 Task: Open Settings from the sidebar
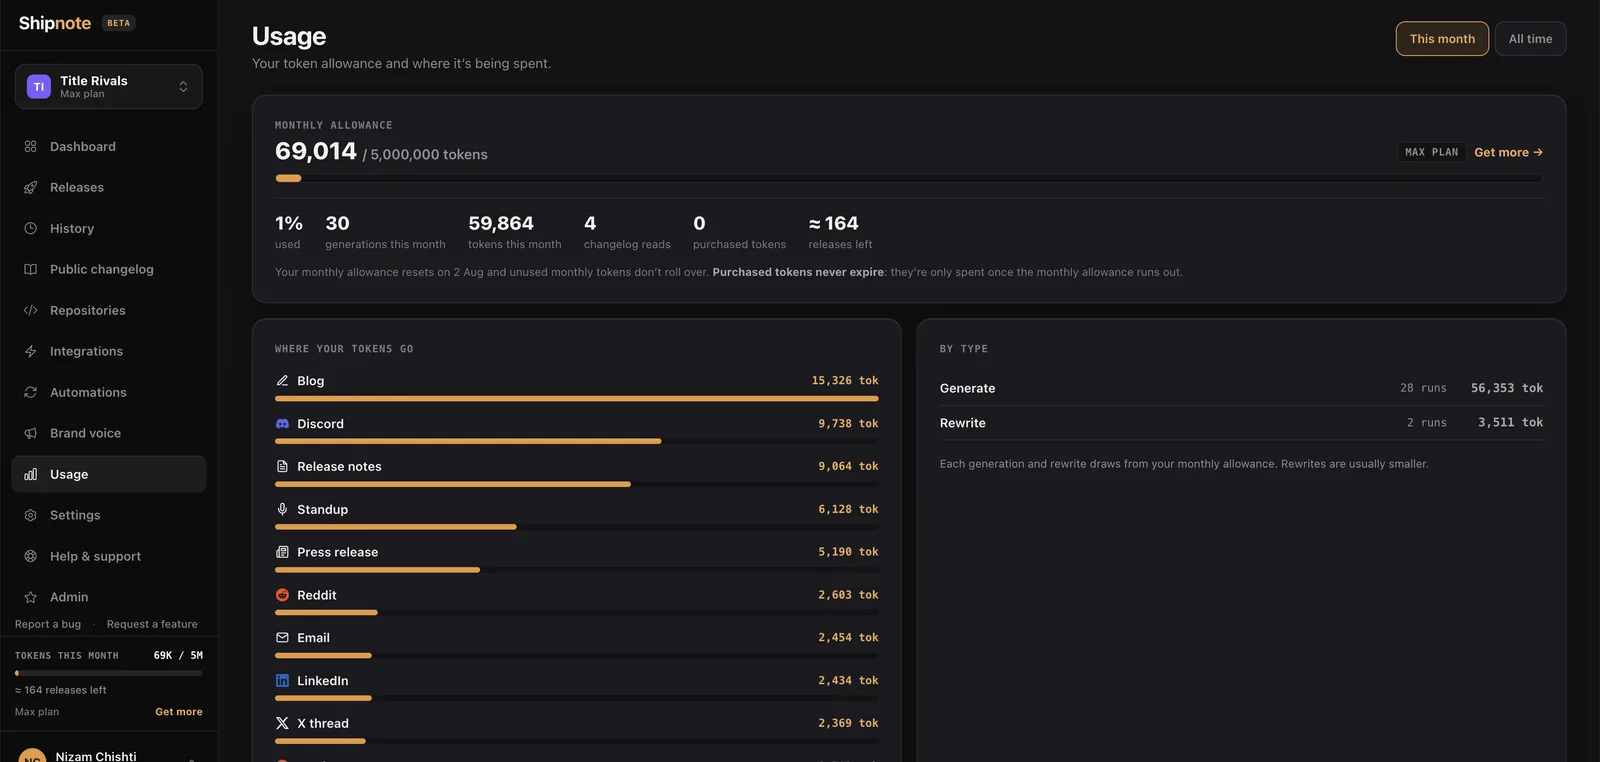(x=109, y=515)
